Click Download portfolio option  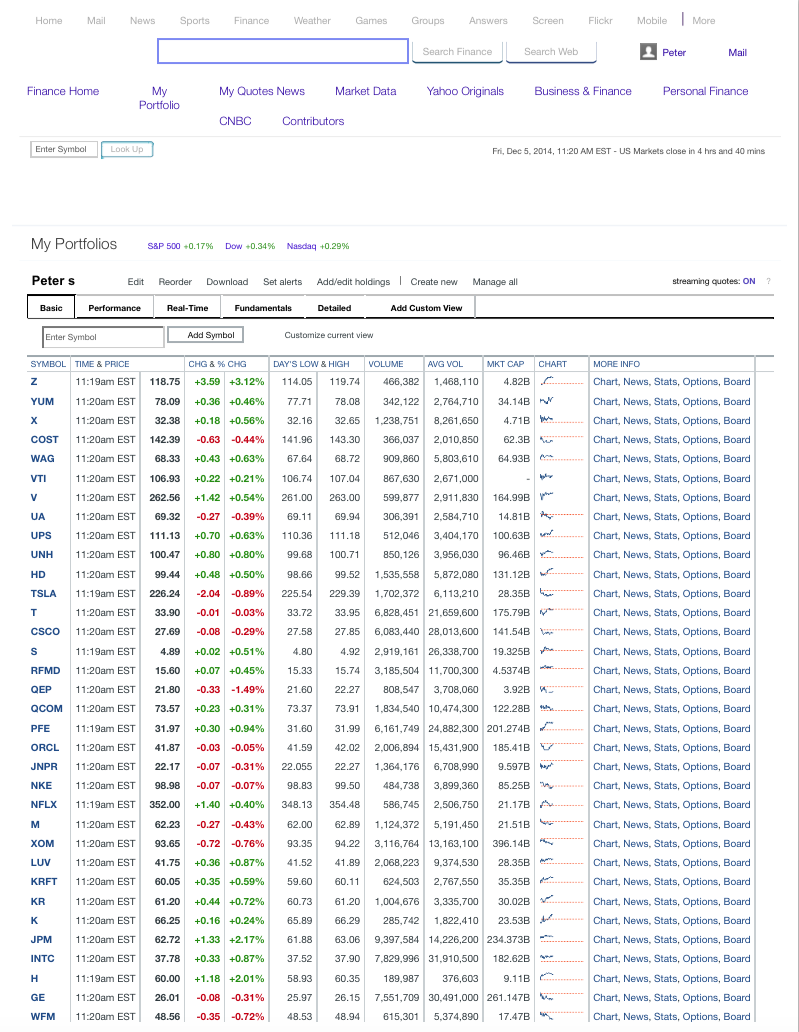tap(227, 282)
